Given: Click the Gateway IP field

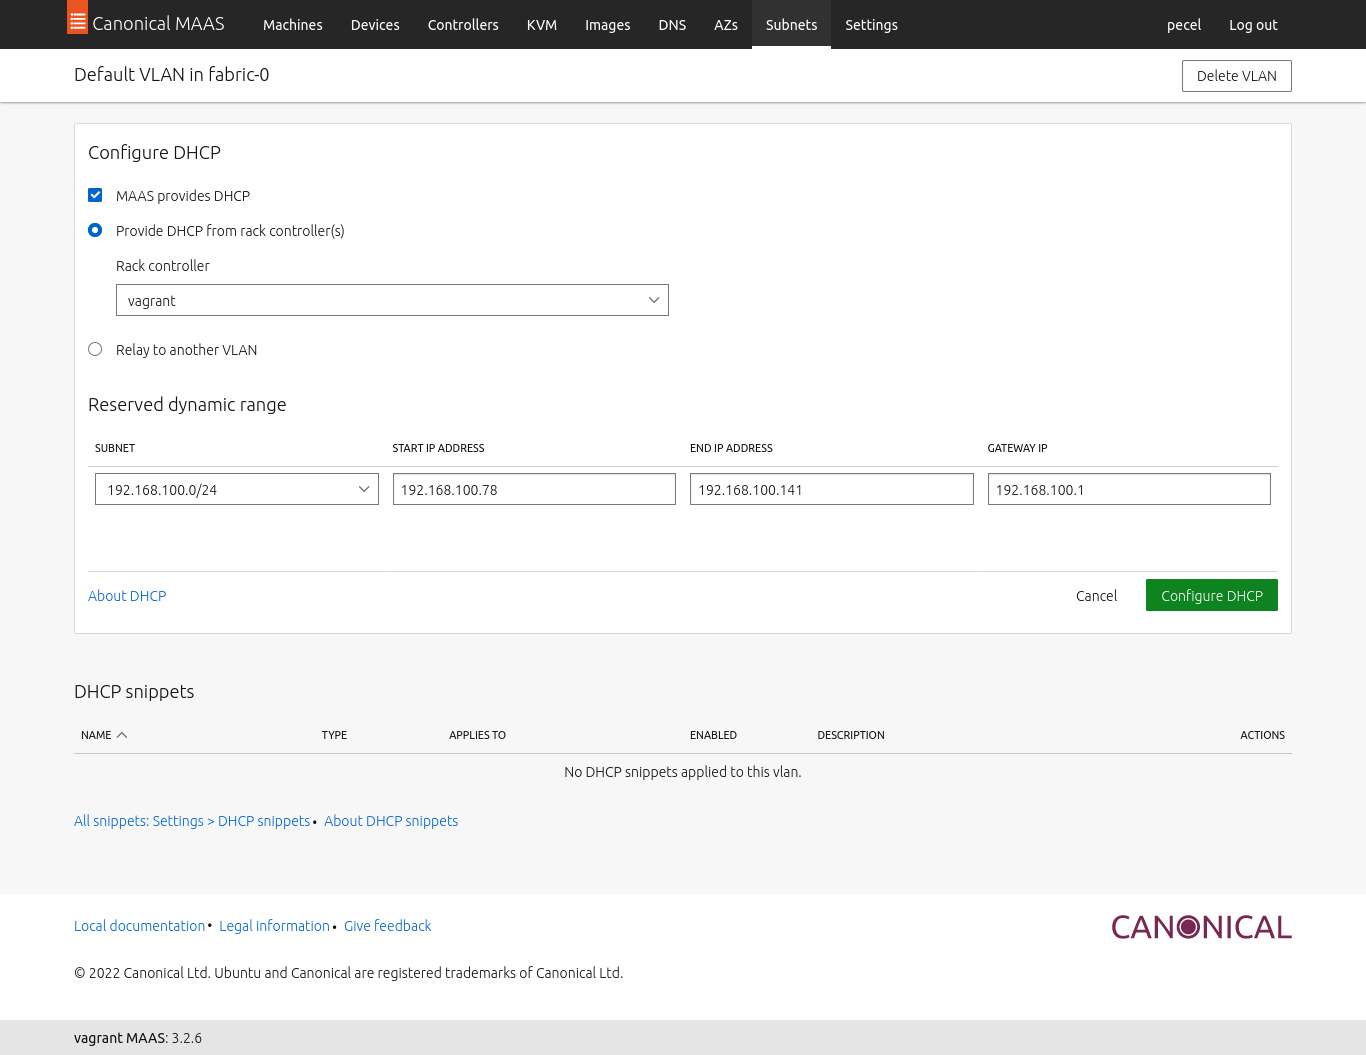Looking at the screenshot, I should tap(1129, 489).
